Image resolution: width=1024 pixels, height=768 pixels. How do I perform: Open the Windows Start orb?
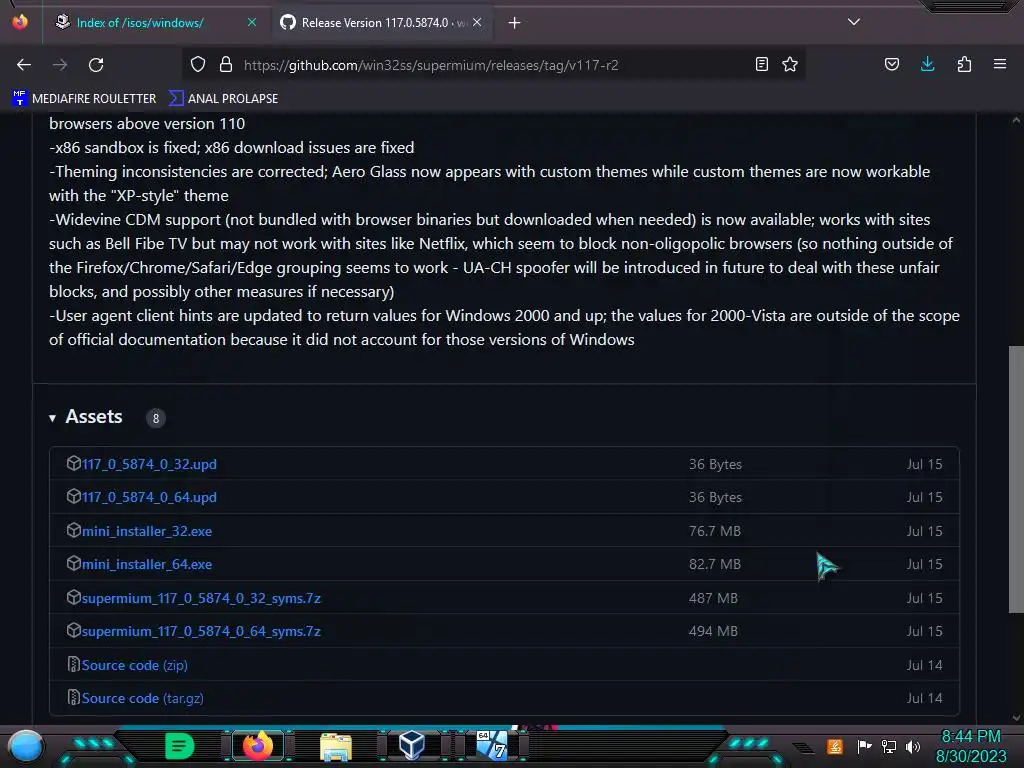pos(26,746)
